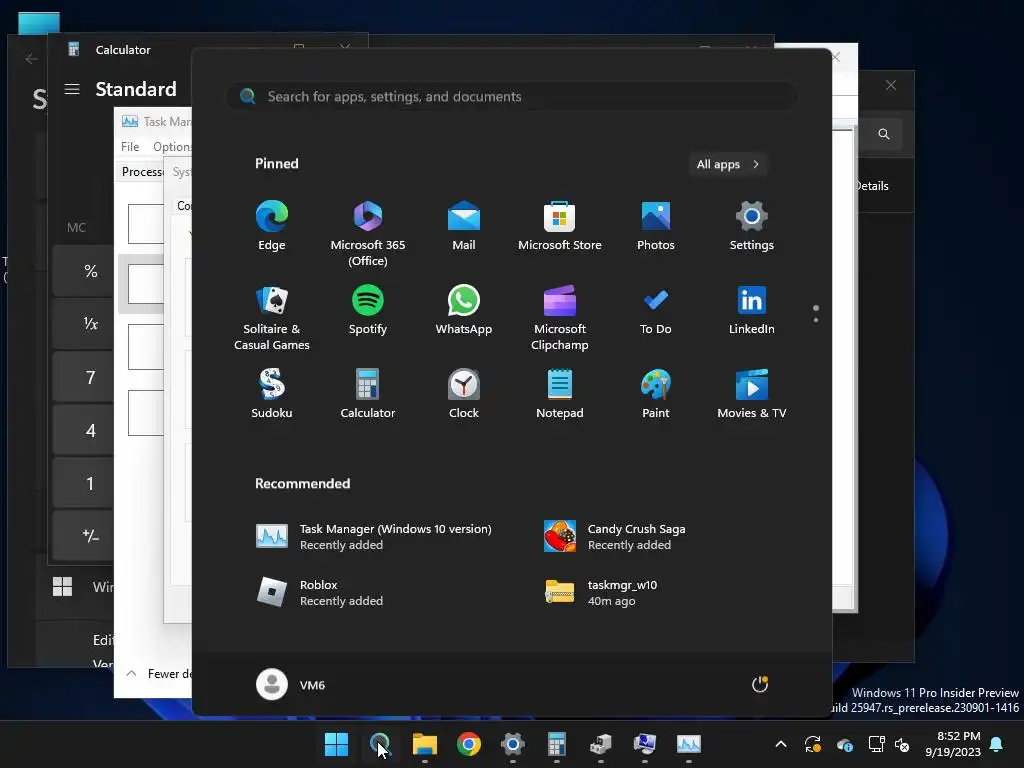
Task: Launch Microsoft Clipchamp
Action: pyautogui.click(x=560, y=318)
